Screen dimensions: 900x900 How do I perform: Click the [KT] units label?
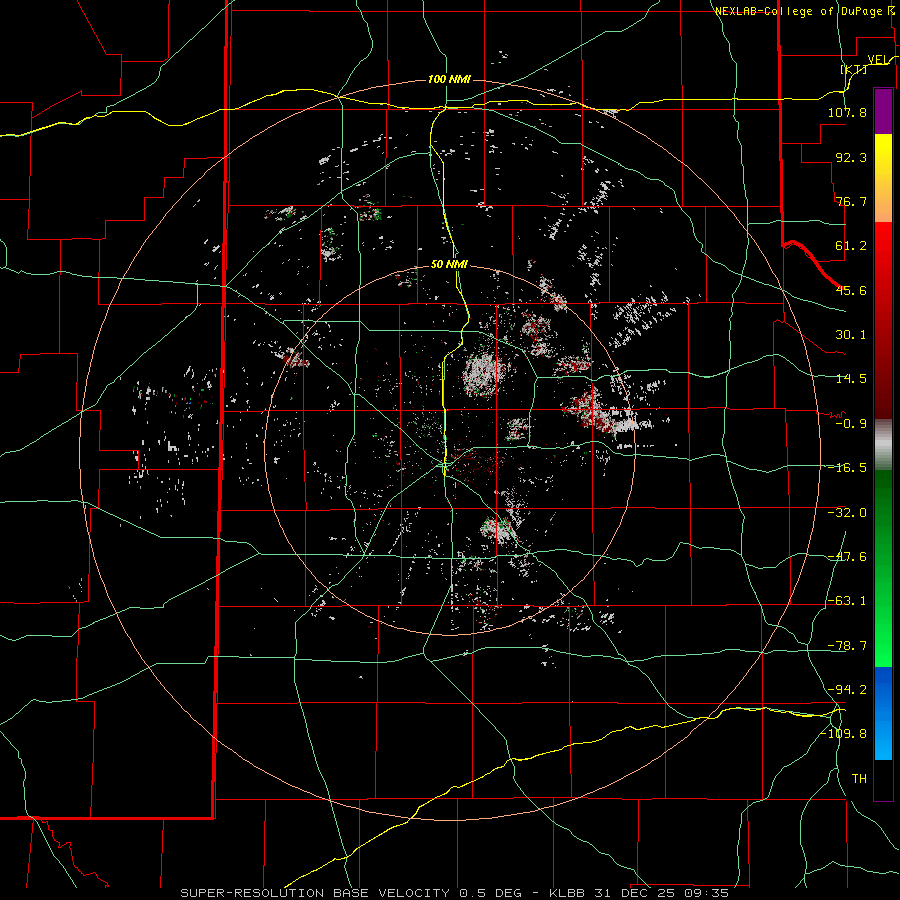(x=854, y=69)
